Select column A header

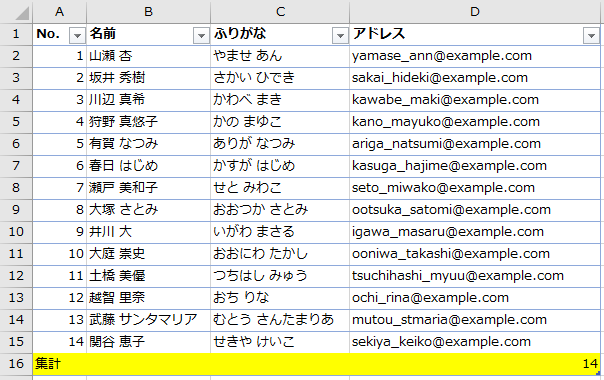point(59,12)
